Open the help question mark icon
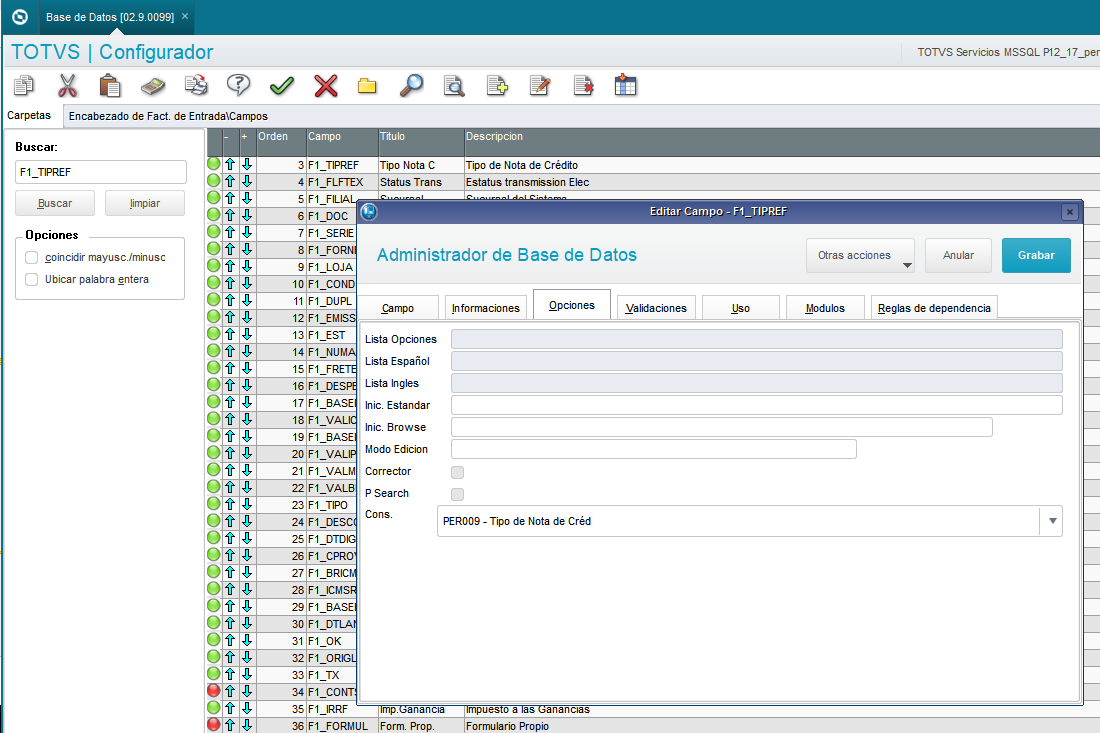The width and height of the screenshot is (1100, 733). [239, 86]
